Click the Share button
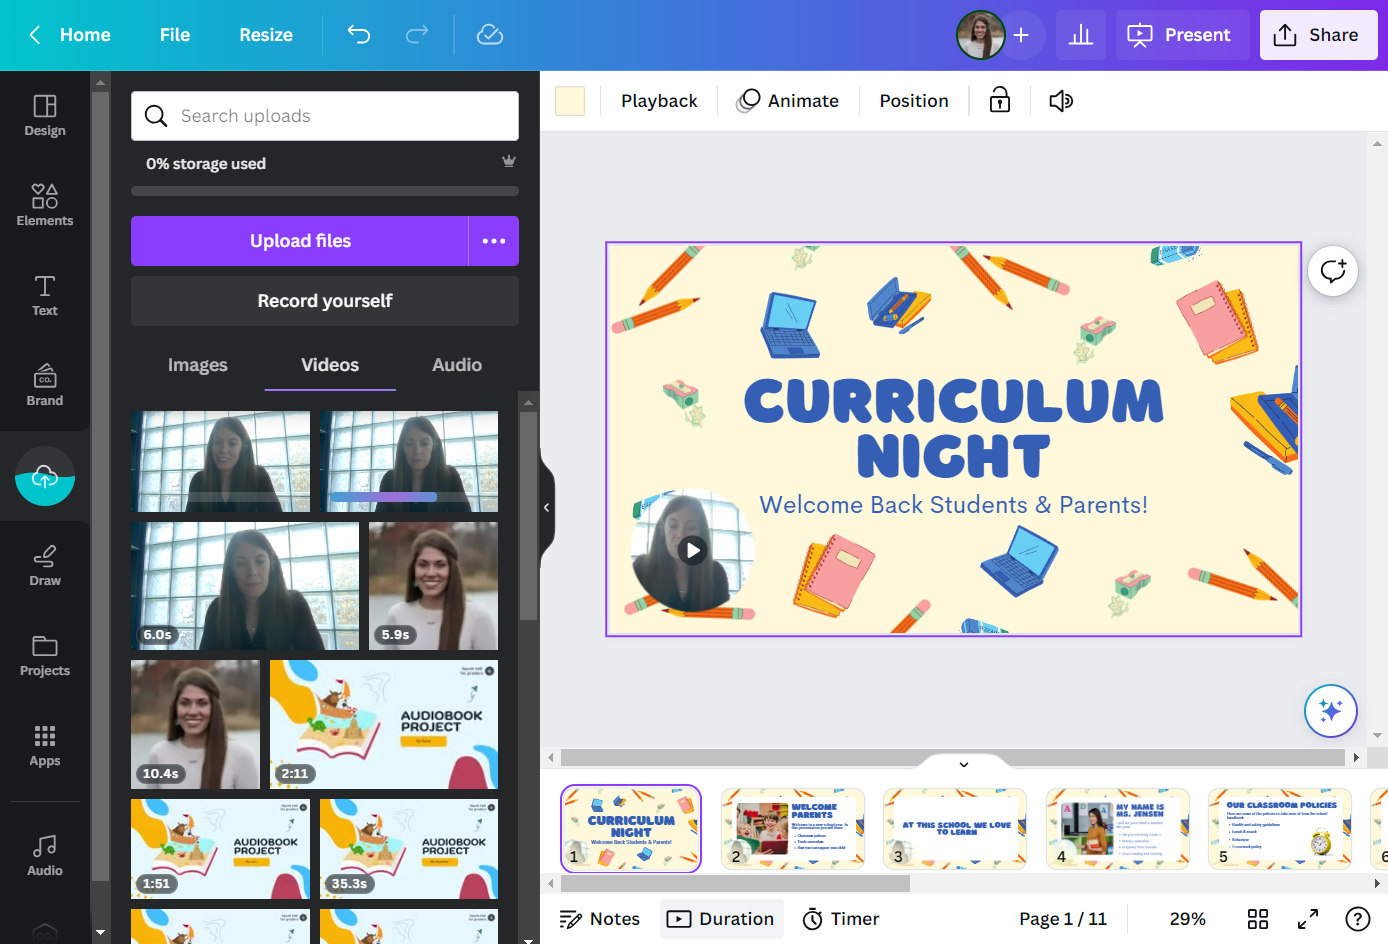1388x944 pixels. [1319, 35]
